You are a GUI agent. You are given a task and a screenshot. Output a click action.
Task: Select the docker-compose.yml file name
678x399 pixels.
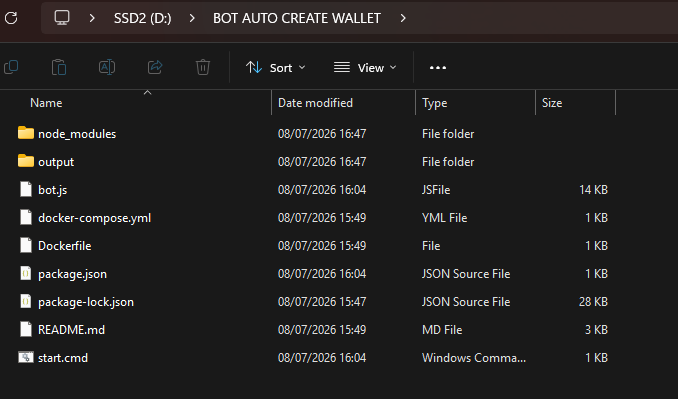click(x=94, y=218)
